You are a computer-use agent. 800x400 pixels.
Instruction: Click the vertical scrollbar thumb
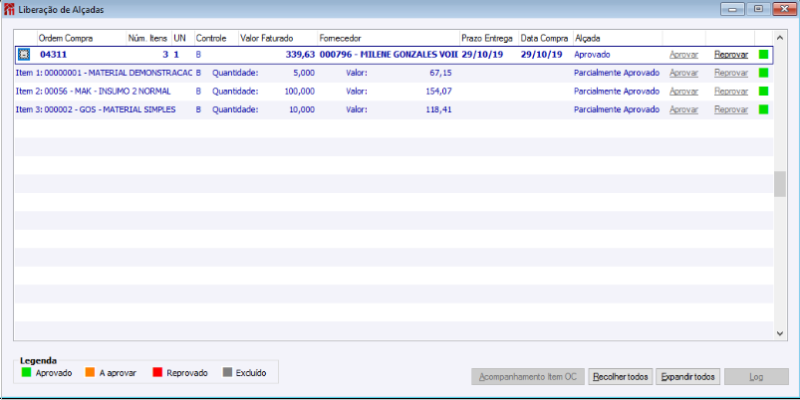point(780,184)
